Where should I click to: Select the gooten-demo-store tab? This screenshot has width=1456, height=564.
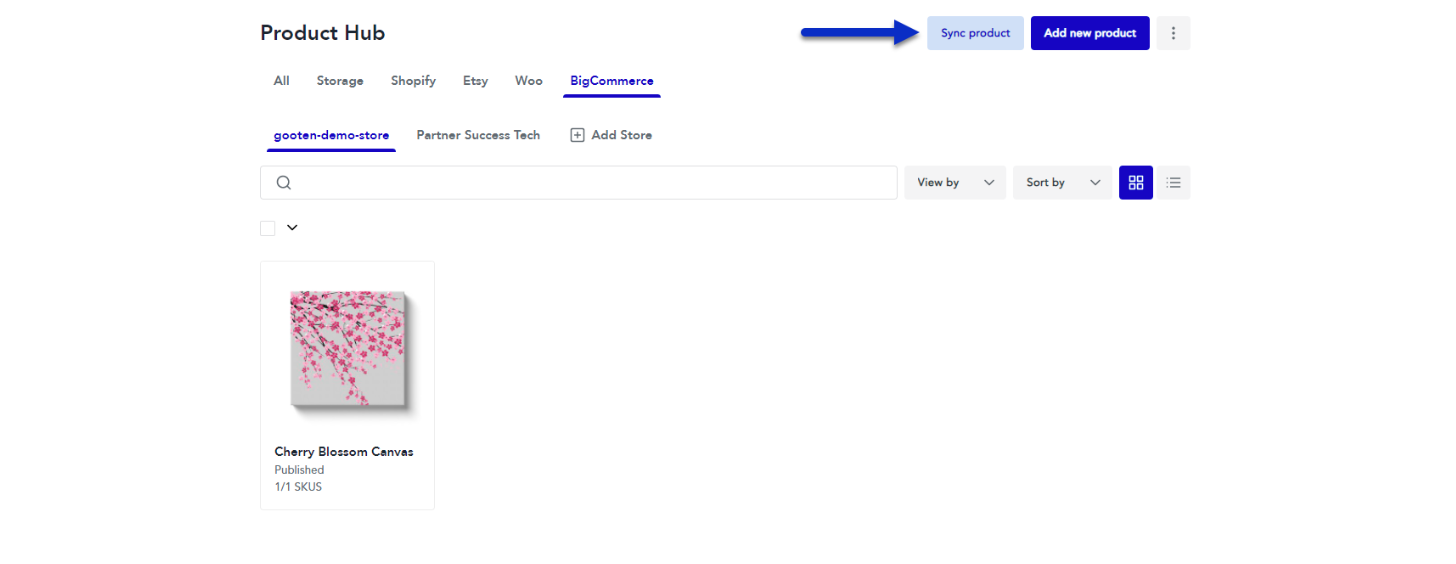(331, 135)
